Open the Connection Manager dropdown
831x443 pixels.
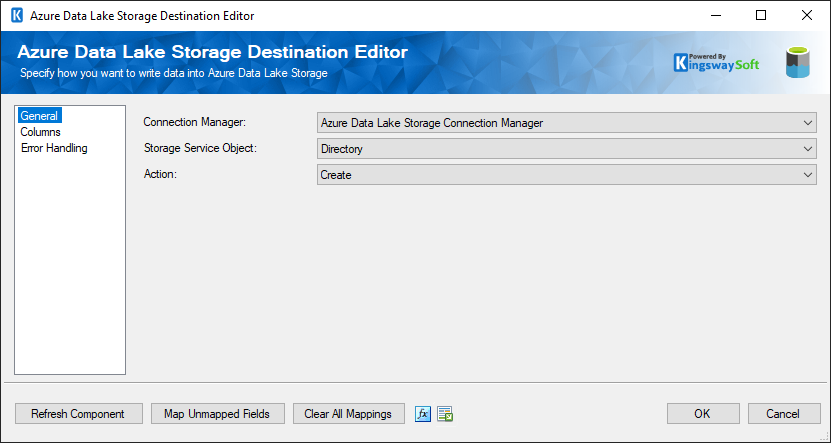click(567, 123)
